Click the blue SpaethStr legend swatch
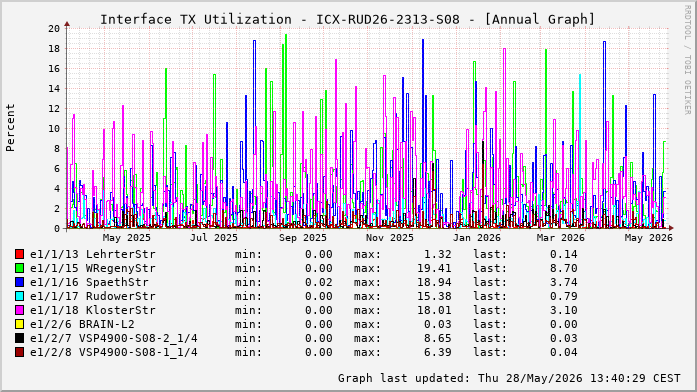Image resolution: width=697 pixels, height=392 pixels. (19, 282)
